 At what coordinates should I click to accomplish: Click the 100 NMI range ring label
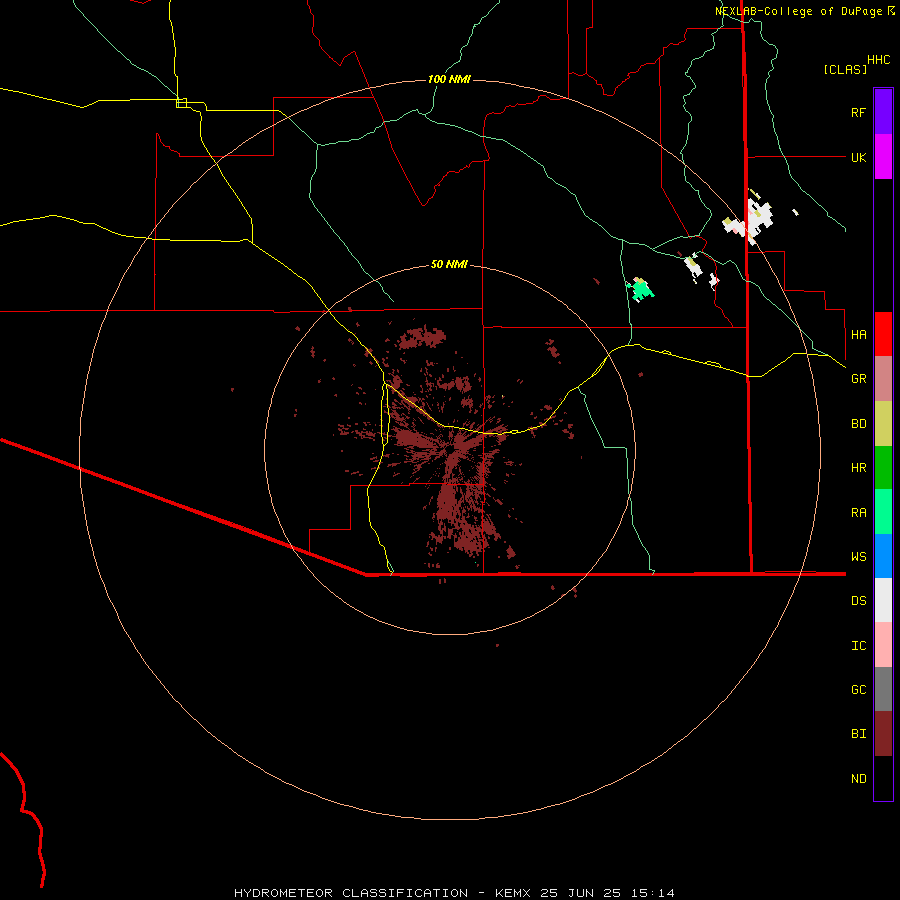pos(449,79)
